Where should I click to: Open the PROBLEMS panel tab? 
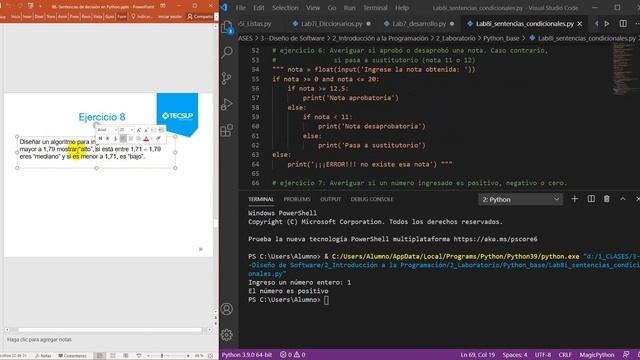[x=297, y=199]
